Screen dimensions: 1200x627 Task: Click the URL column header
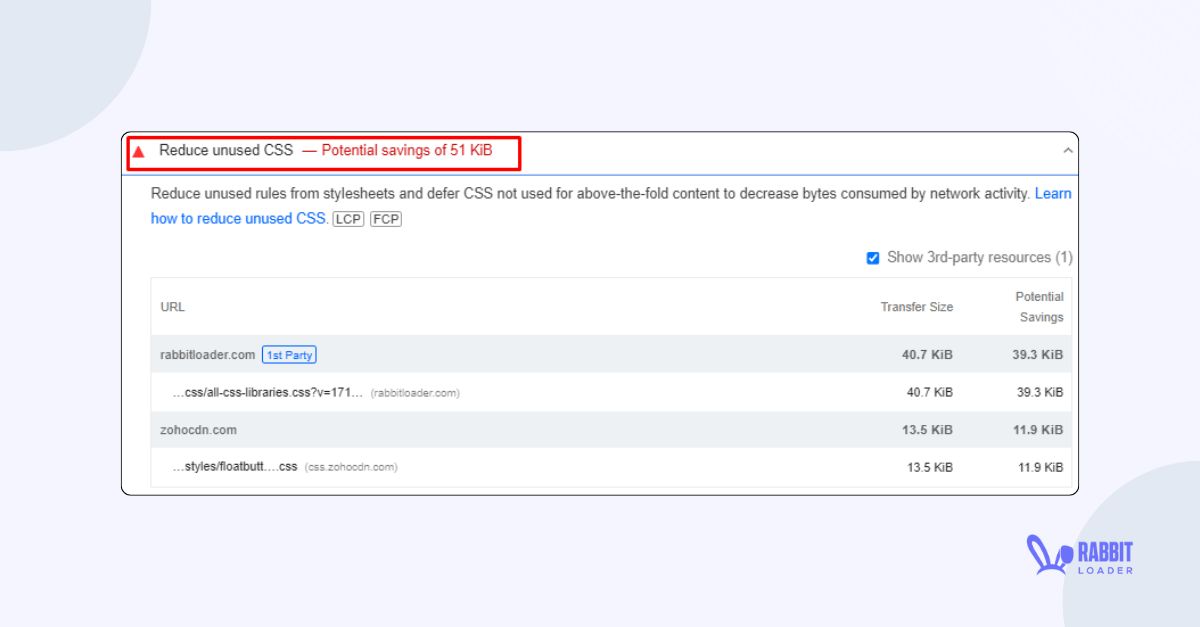click(x=172, y=307)
